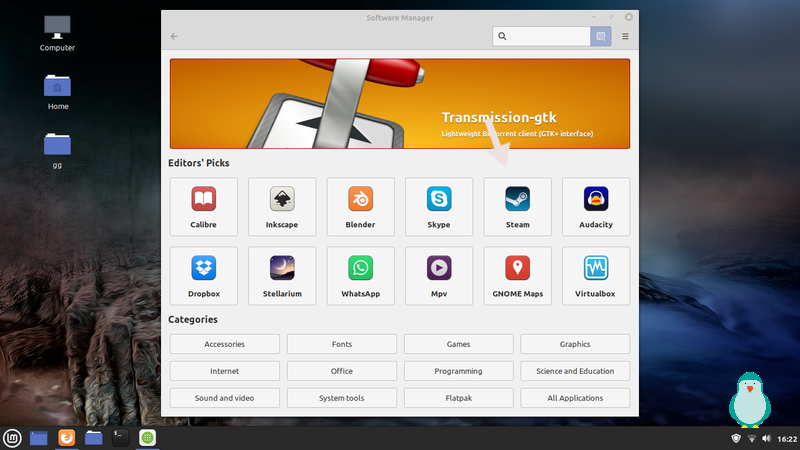Open the Audacity app tile

coord(596,207)
